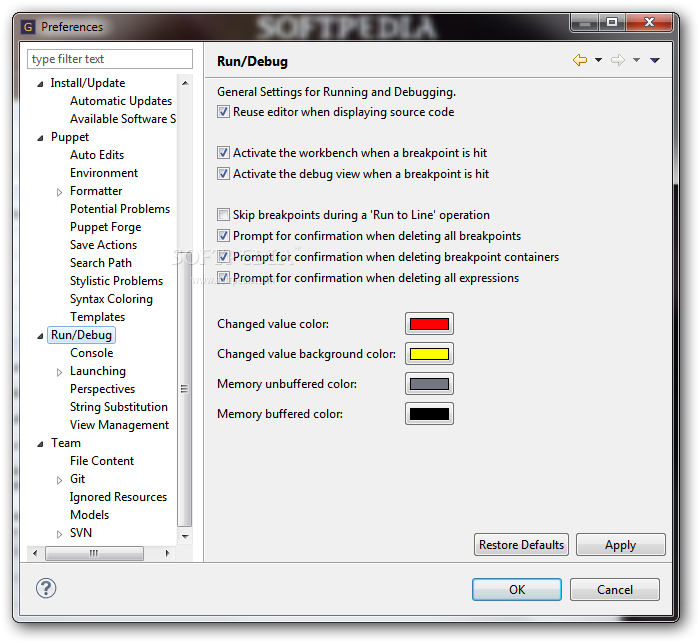The height and width of the screenshot is (643, 700).
Task: Click the forward navigation arrow icon
Action: tap(618, 60)
